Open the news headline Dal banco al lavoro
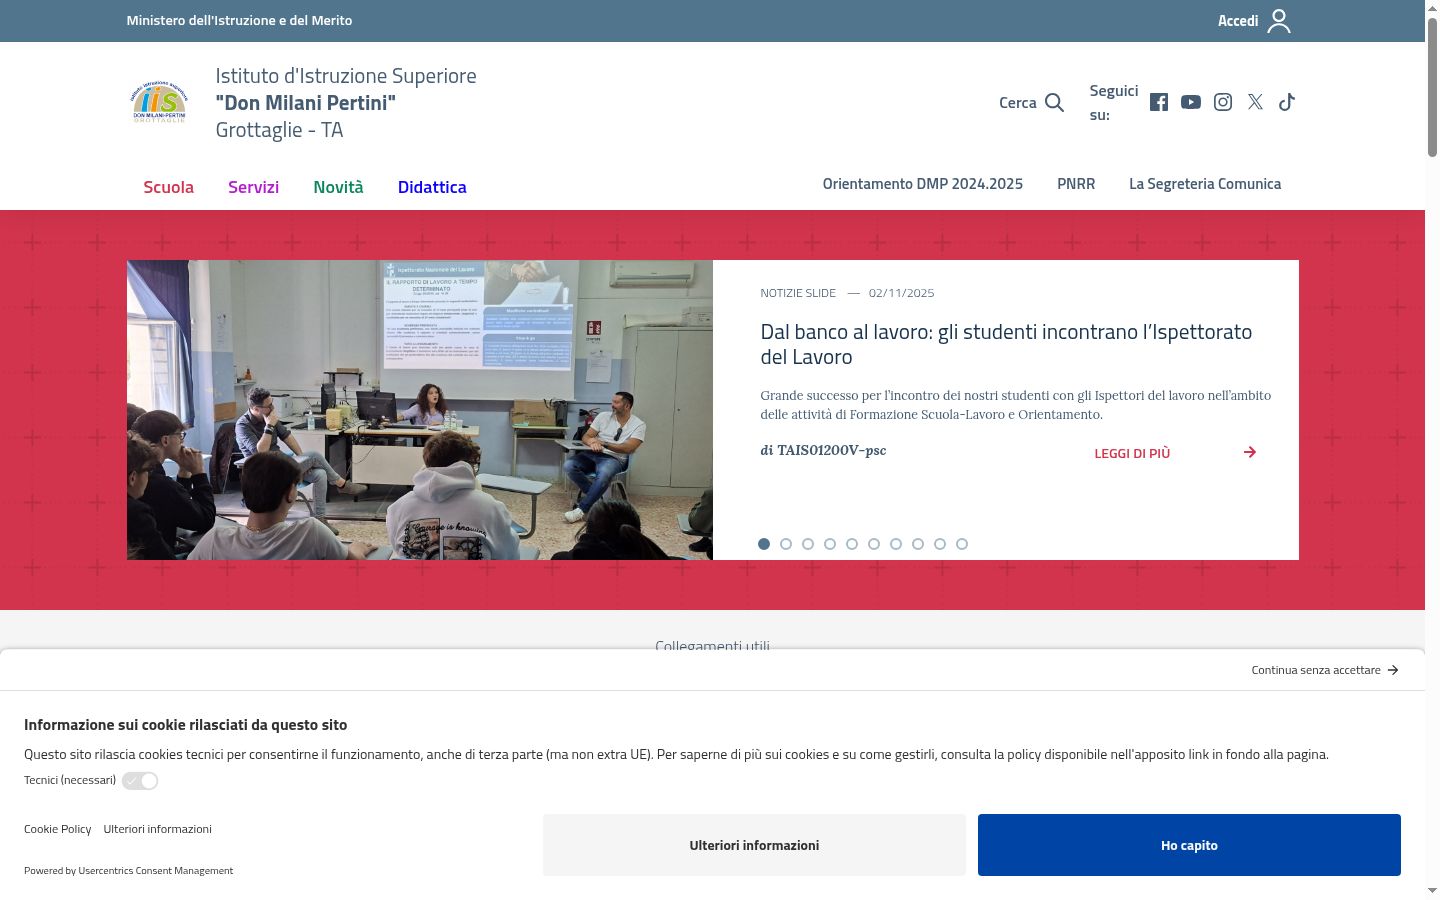Screen dimensions: 1440x900 coord(1006,344)
